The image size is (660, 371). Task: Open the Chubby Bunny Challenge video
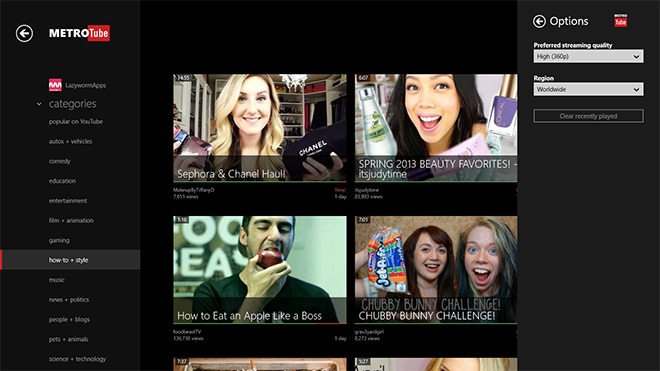(436, 270)
